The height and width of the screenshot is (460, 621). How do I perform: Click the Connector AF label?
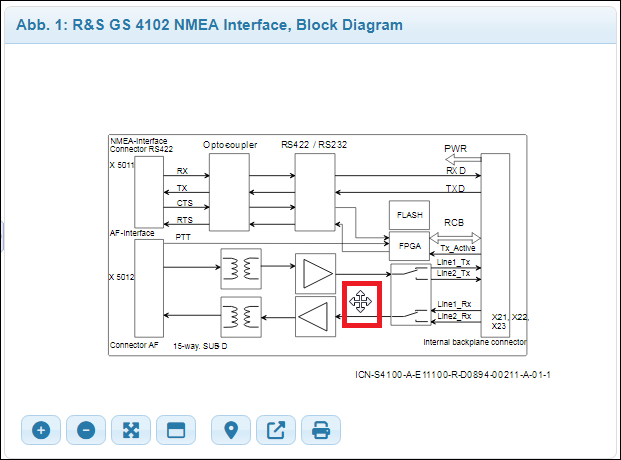pos(134,345)
